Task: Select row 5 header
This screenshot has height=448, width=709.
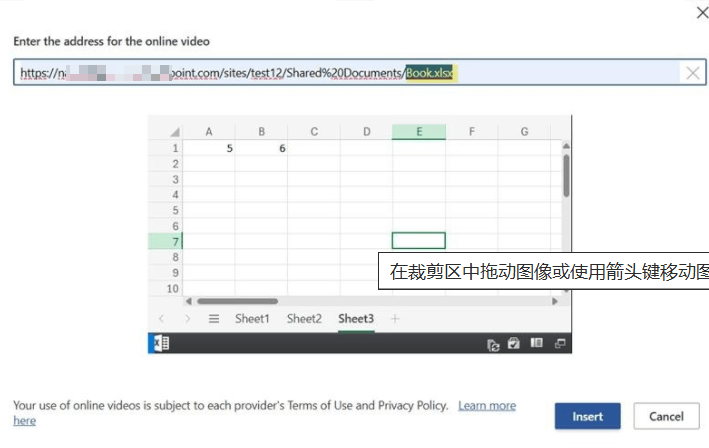Action: (x=165, y=211)
